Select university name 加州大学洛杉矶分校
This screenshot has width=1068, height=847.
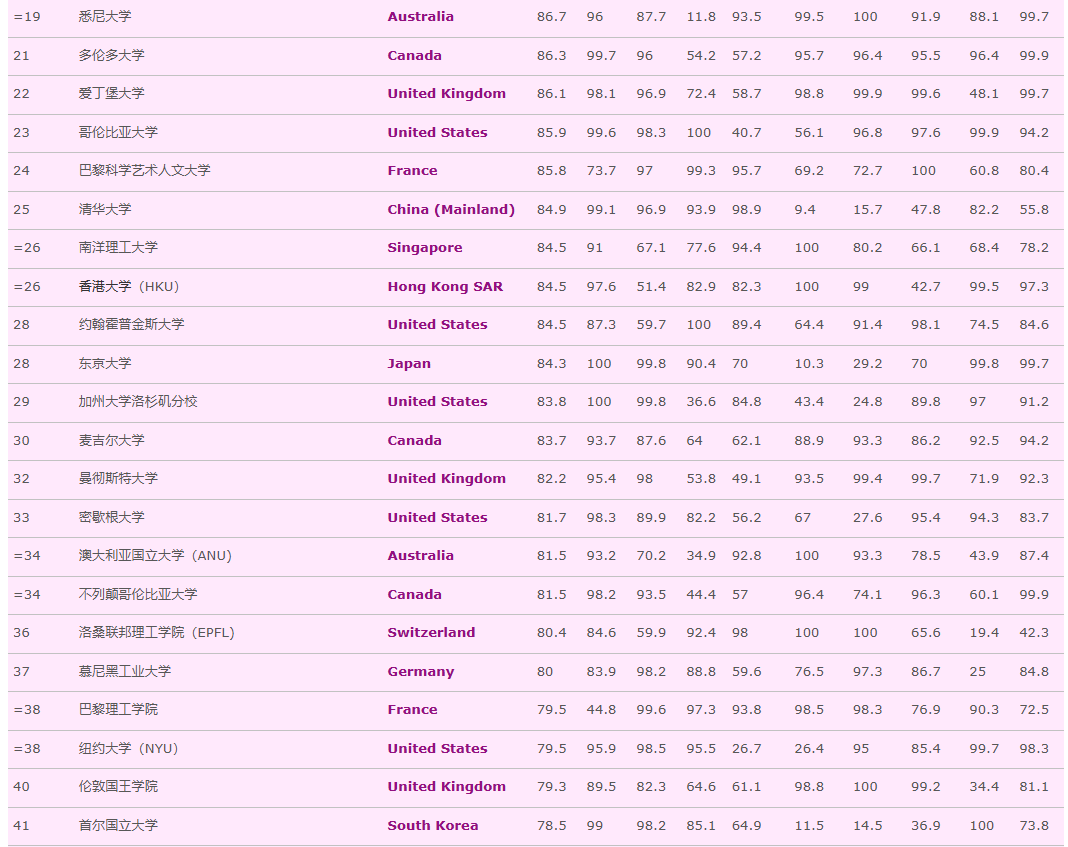(x=138, y=402)
